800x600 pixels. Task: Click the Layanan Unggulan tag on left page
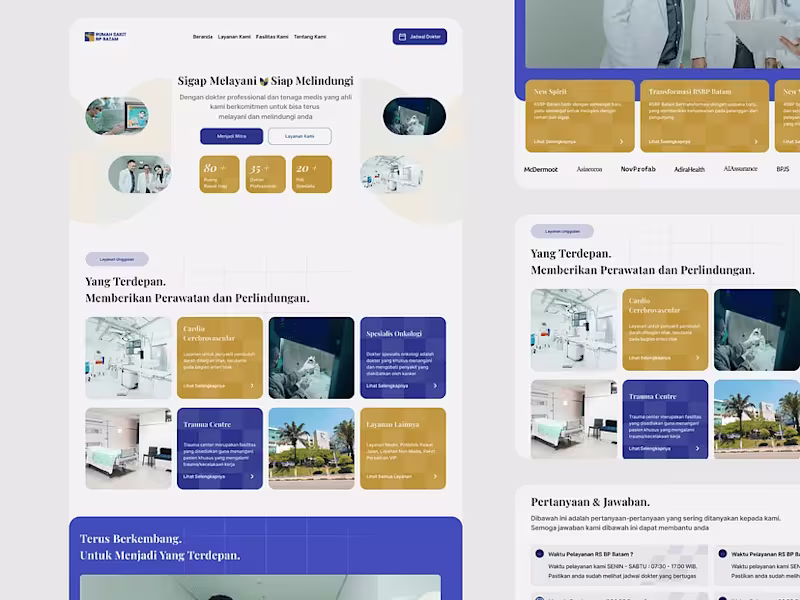117,259
